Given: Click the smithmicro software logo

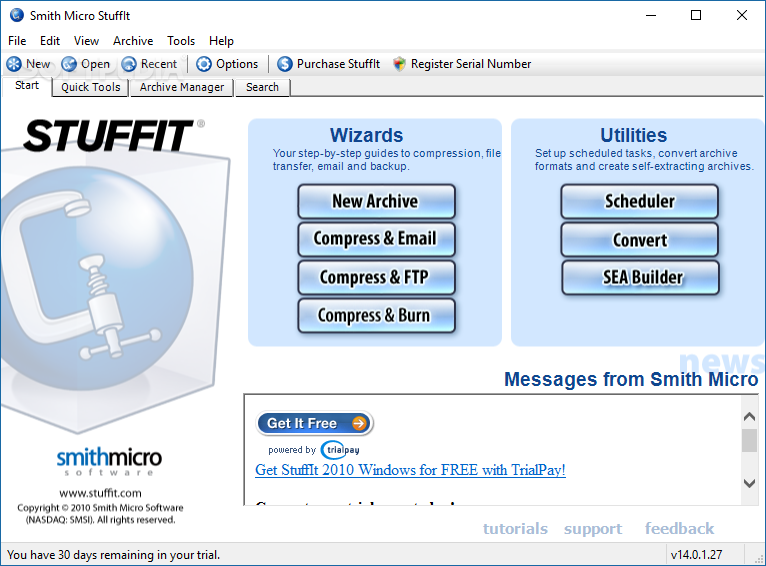Looking at the screenshot, I should click(x=109, y=461).
